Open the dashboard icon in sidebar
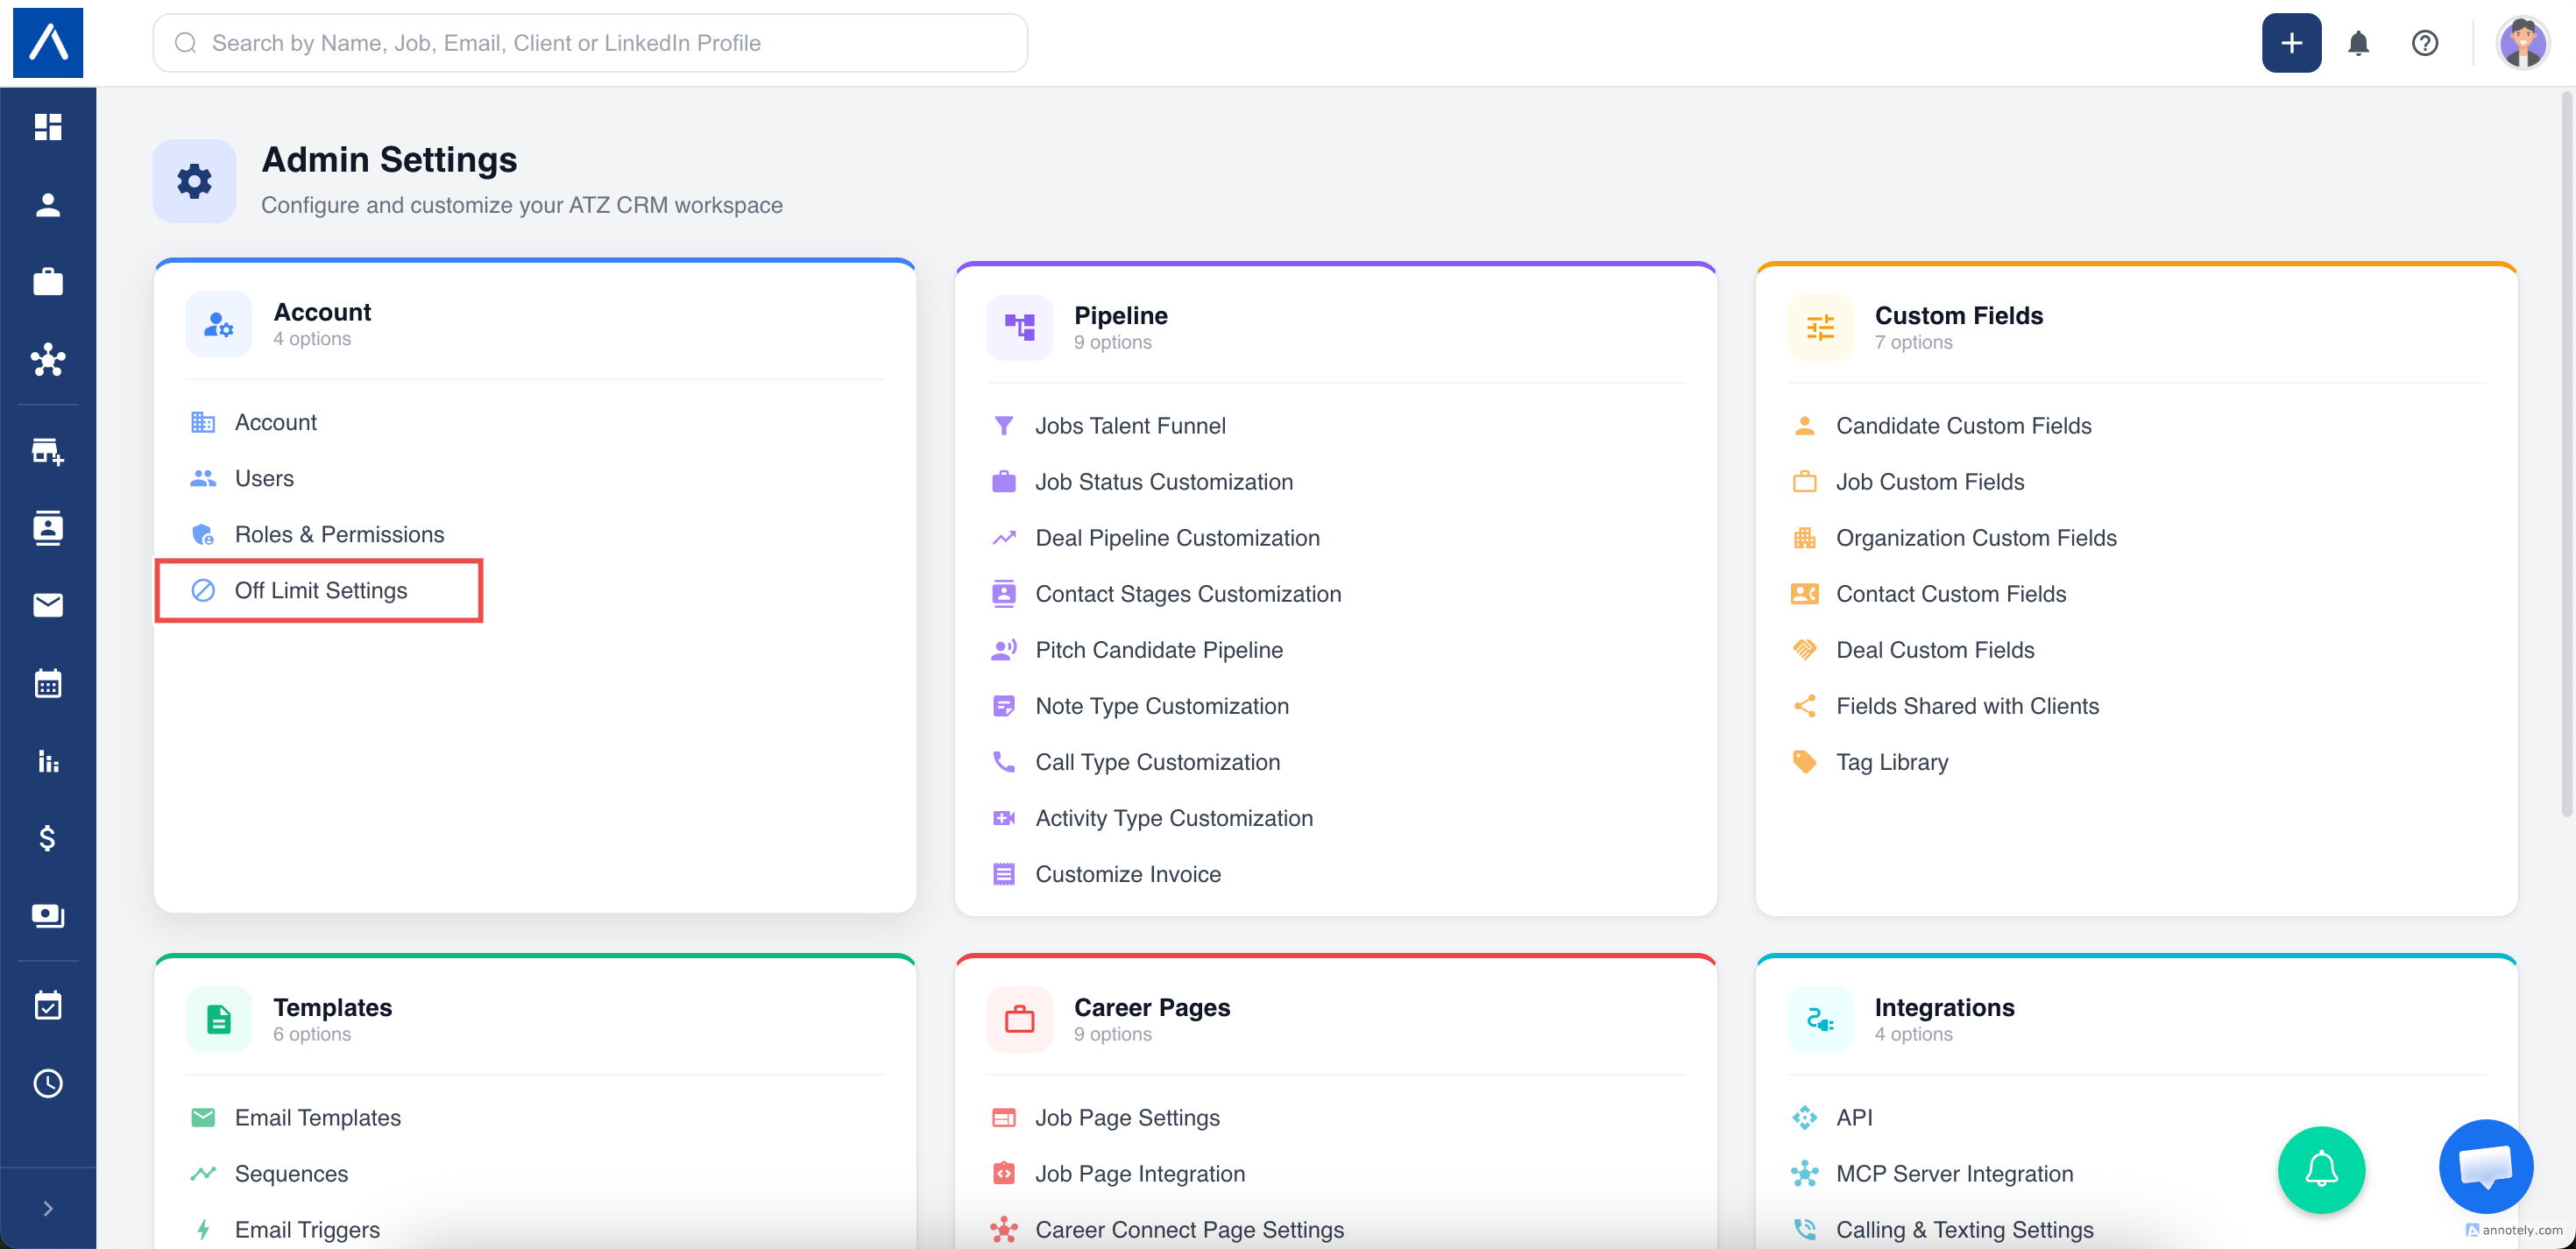Screen dimensions: 2576x1249 click(48, 127)
